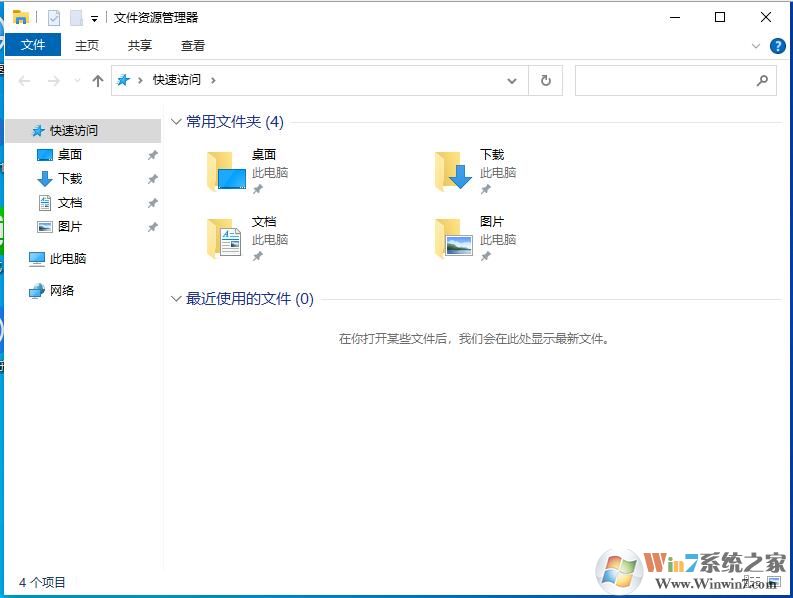The width and height of the screenshot is (793, 598).
Task: Click the pin icon beside sidebar 桌面
Action: (x=152, y=155)
